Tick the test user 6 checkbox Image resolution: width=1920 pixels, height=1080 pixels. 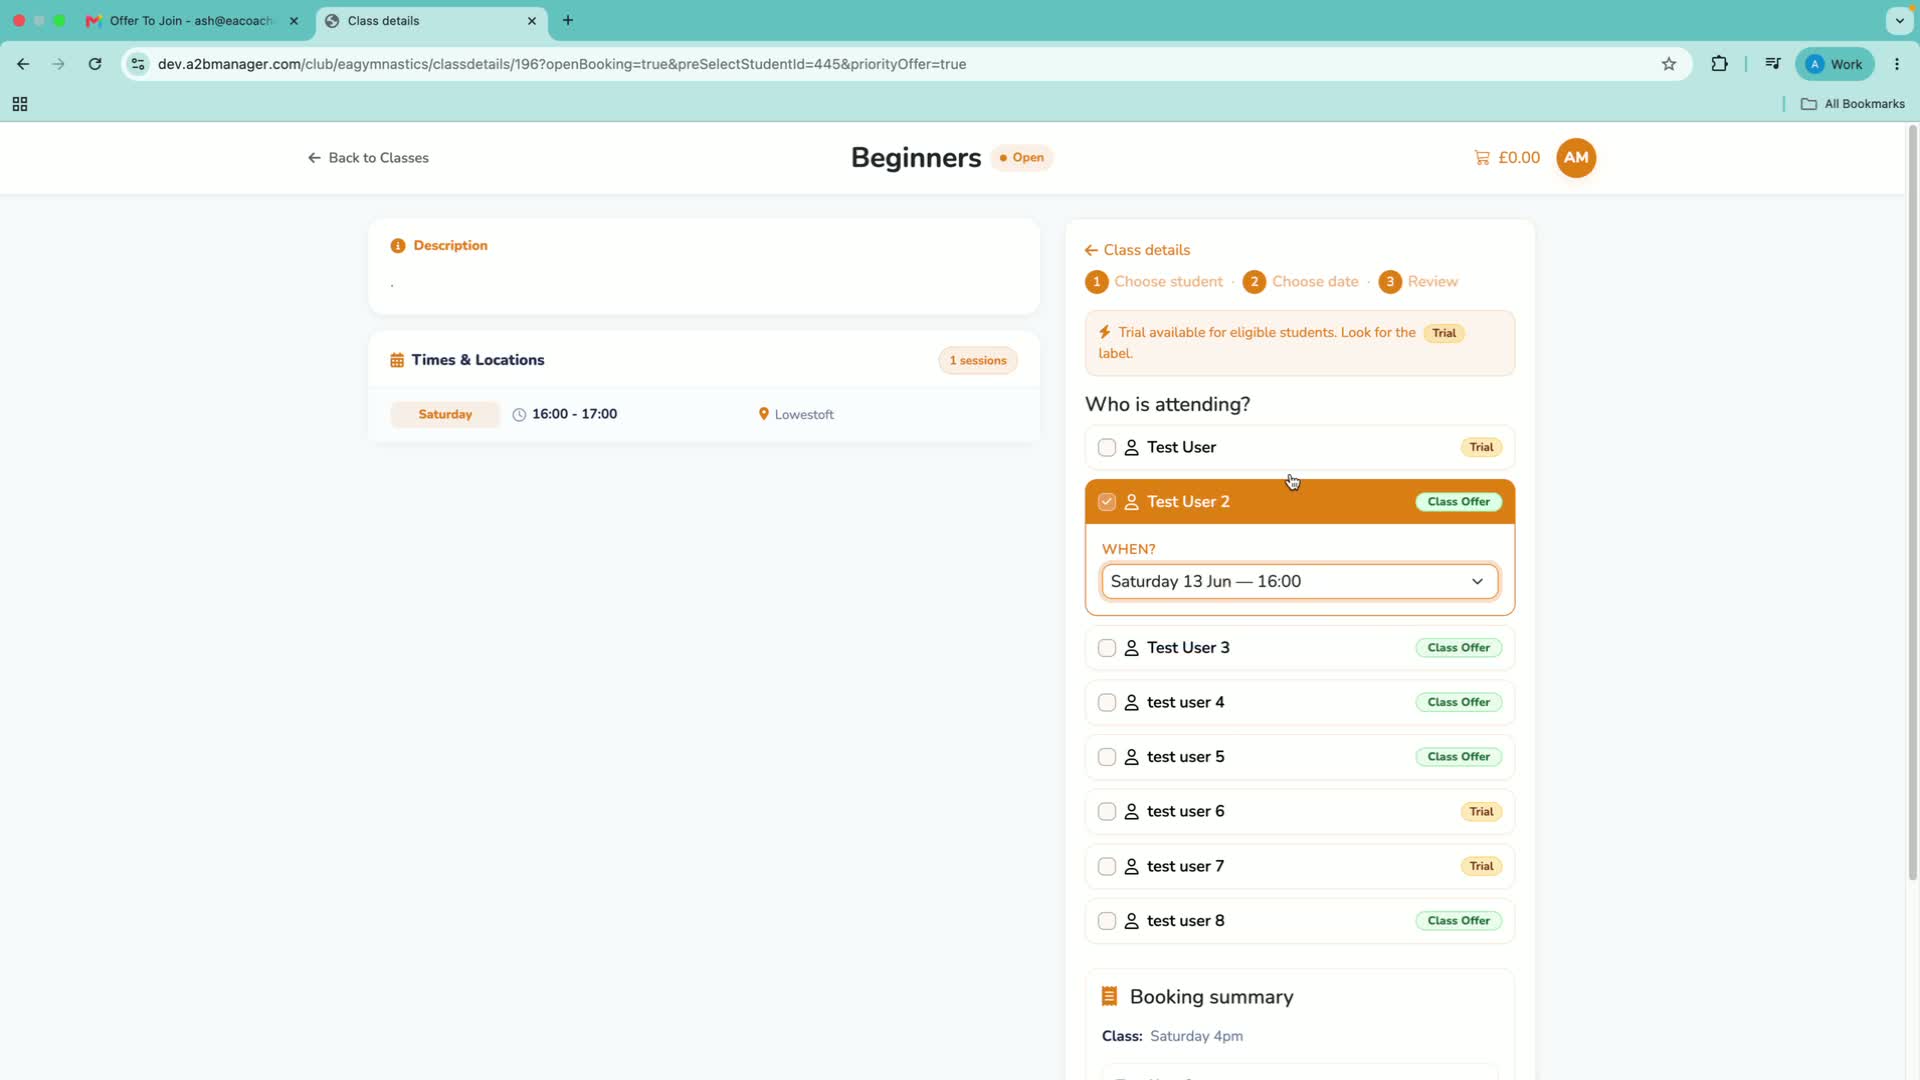point(1107,812)
